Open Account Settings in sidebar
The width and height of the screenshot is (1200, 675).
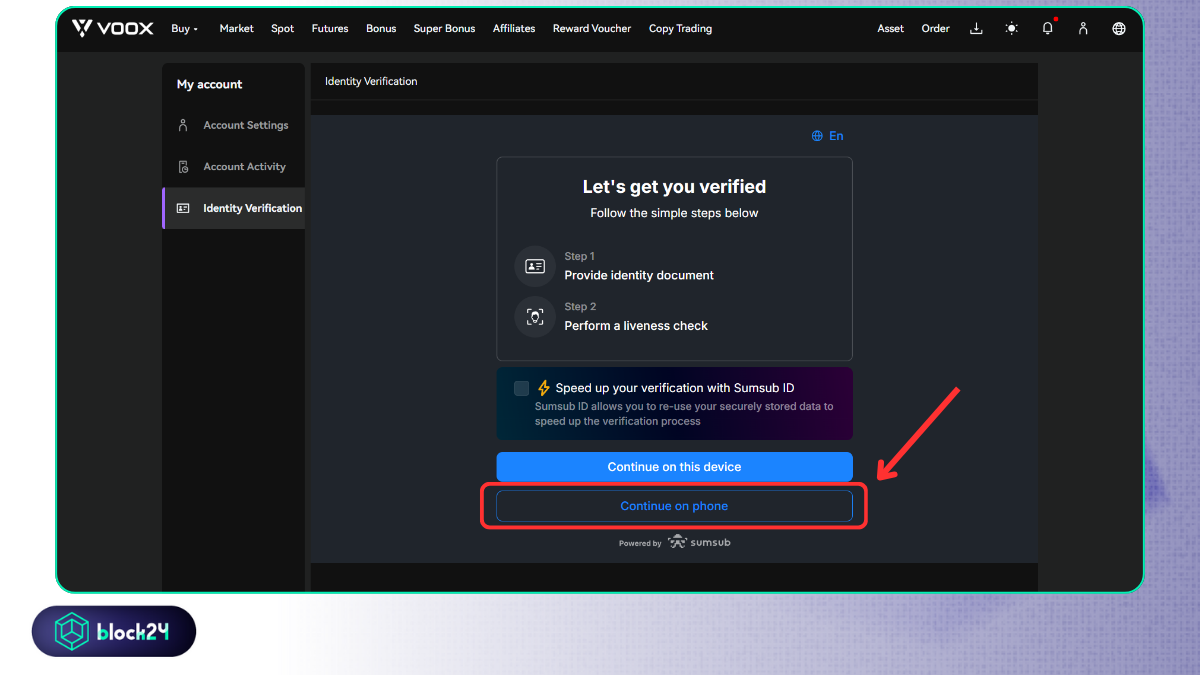coord(233,126)
